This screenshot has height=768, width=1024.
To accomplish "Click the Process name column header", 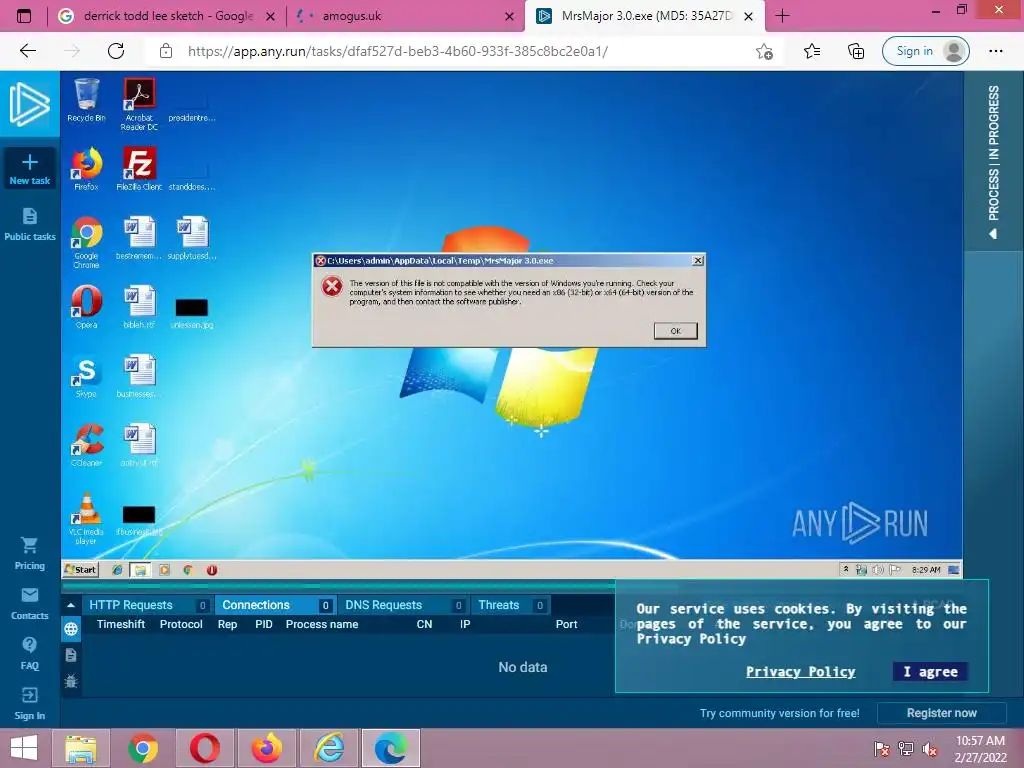I will pyautogui.click(x=321, y=624).
